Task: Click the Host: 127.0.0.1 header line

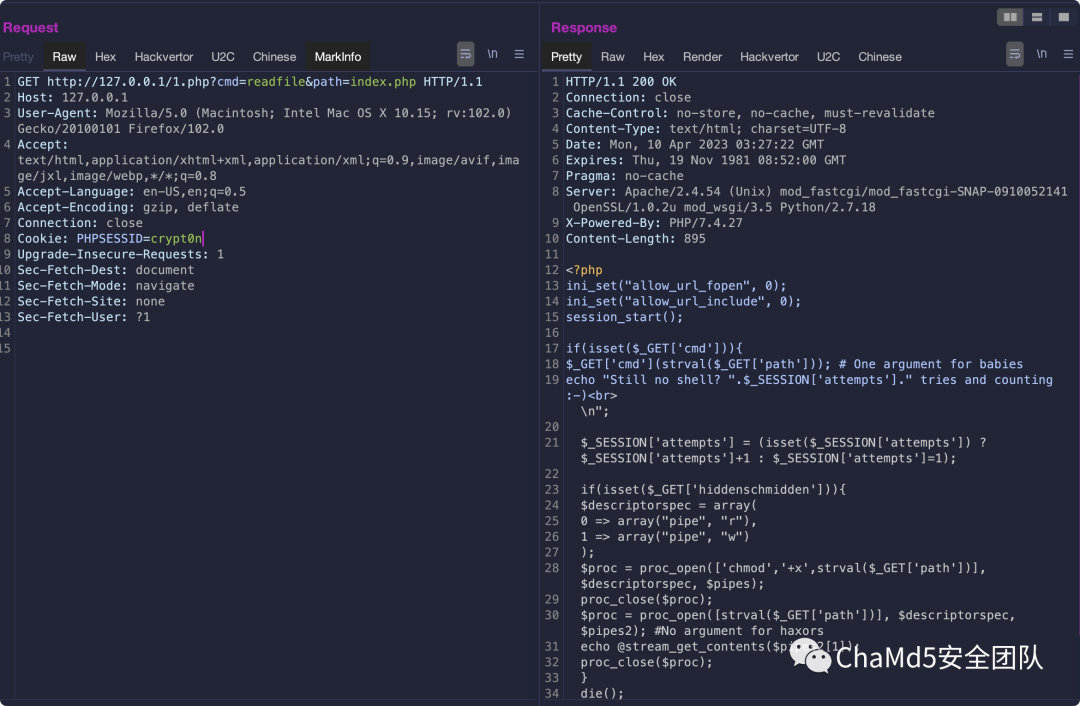Action: coord(72,98)
